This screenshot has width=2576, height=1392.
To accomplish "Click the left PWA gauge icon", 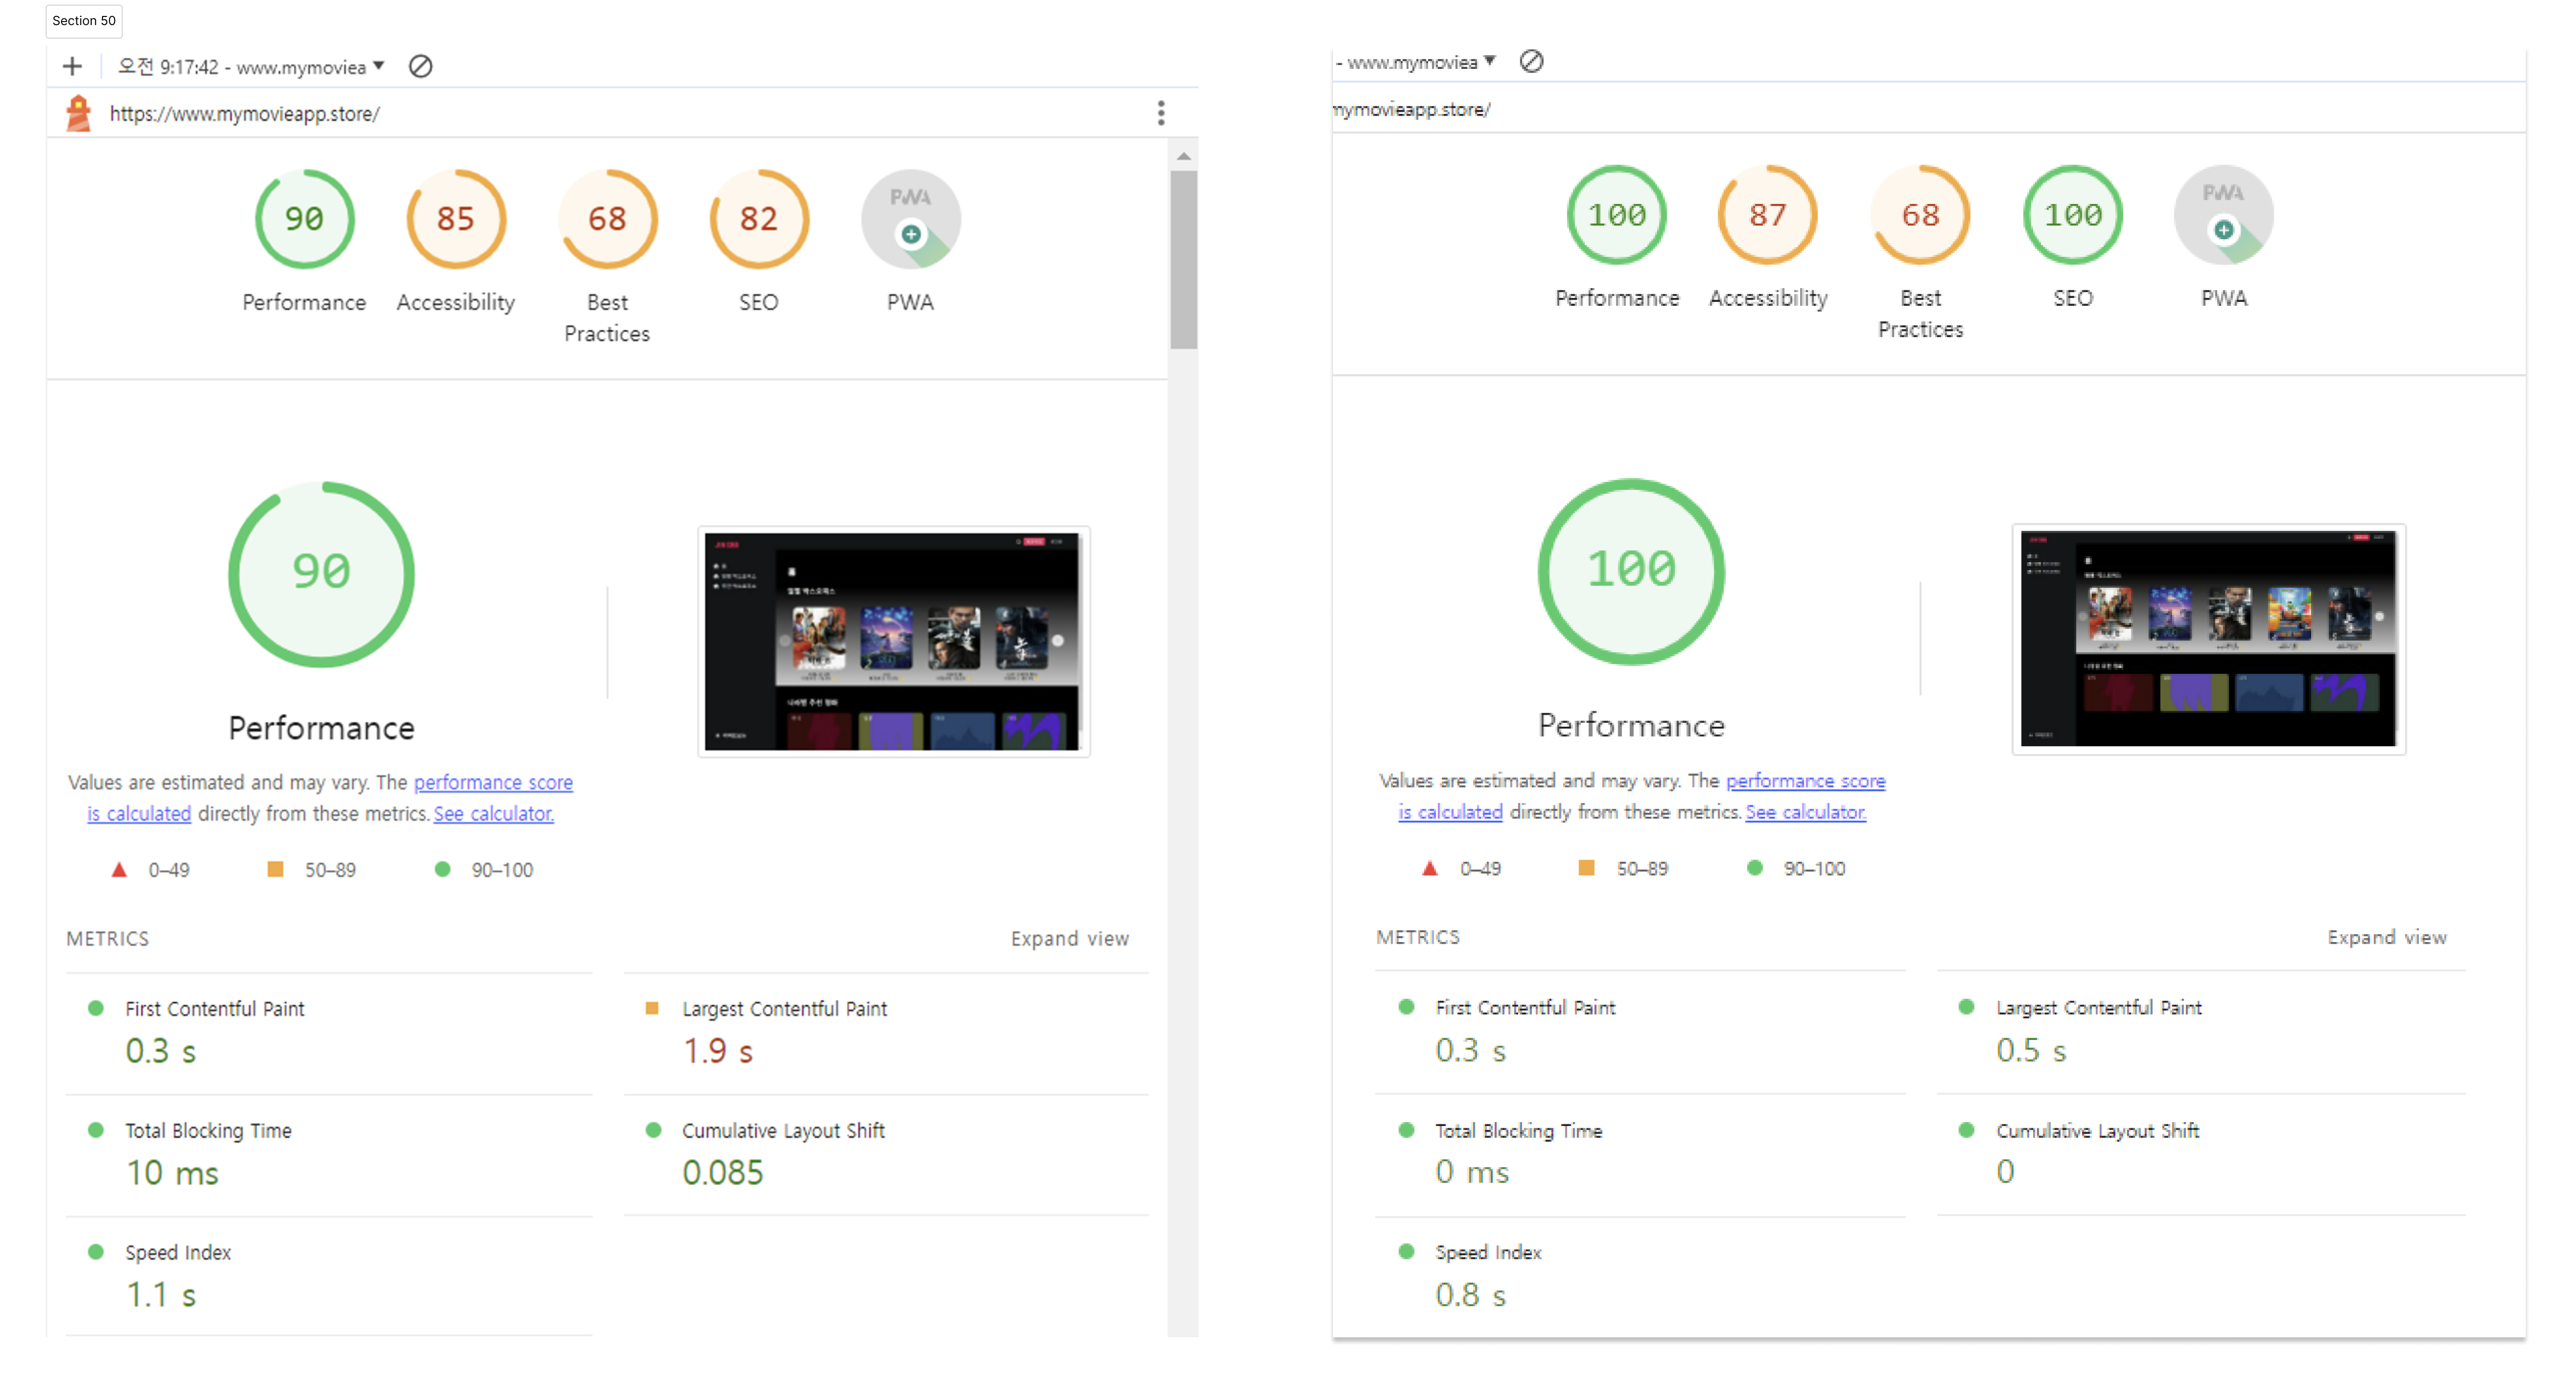I will coord(910,220).
